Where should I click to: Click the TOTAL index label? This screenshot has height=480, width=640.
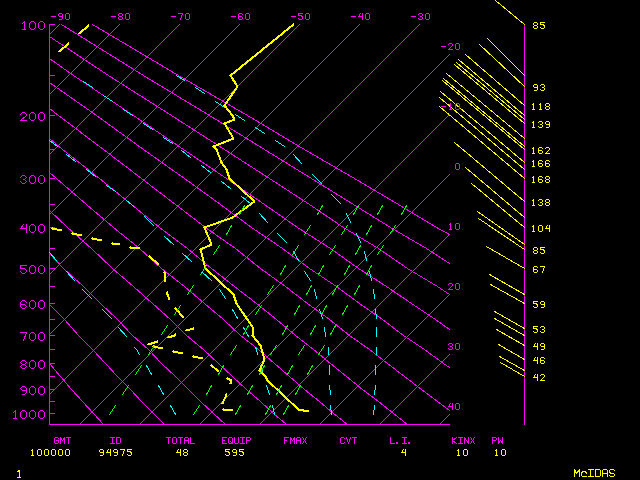pyautogui.click(x=181, y=440)
